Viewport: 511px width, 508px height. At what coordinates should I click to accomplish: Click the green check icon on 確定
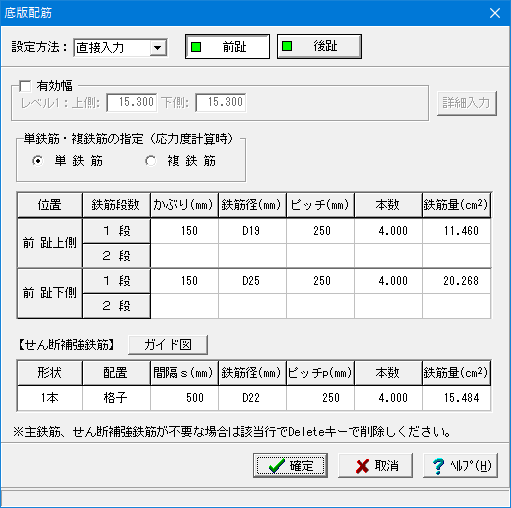coord(276,466)
